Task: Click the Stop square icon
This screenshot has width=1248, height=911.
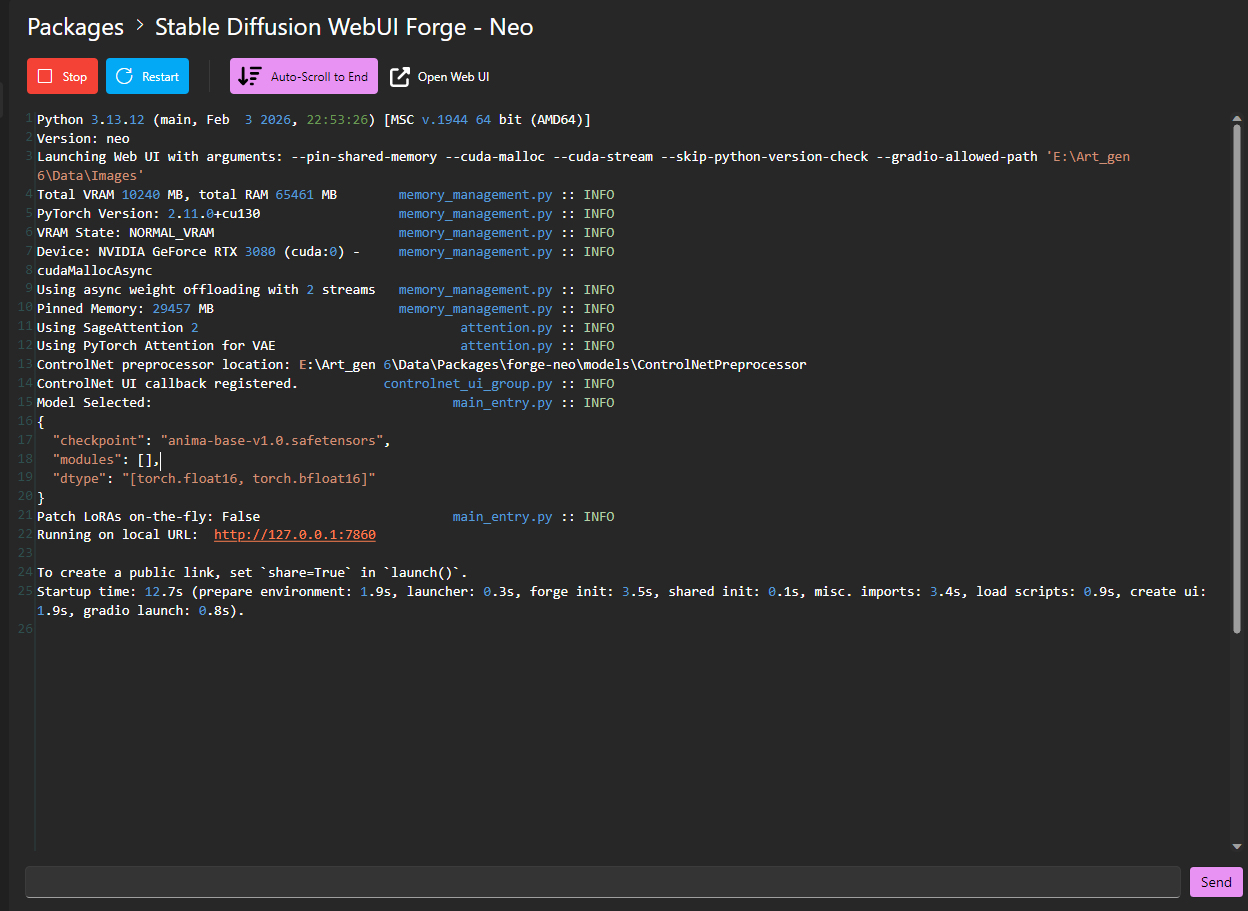Action: click(44, 76)
